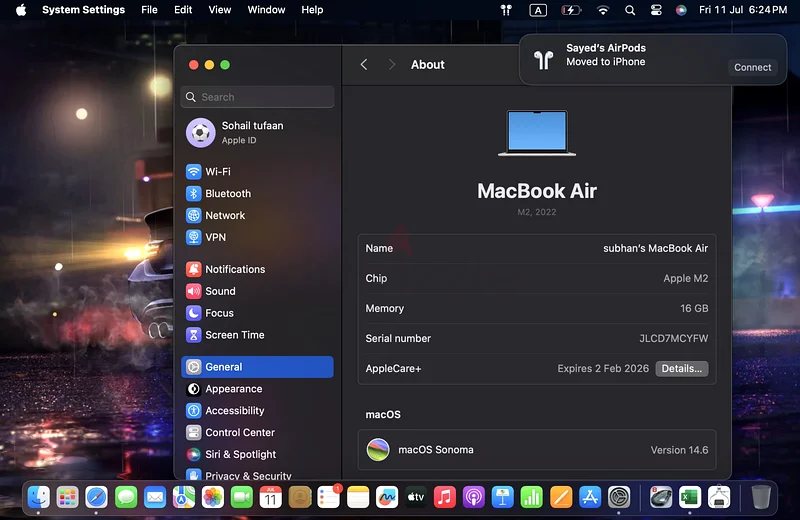
Task: Open Photos from the Dock
Action: [213, 497]
